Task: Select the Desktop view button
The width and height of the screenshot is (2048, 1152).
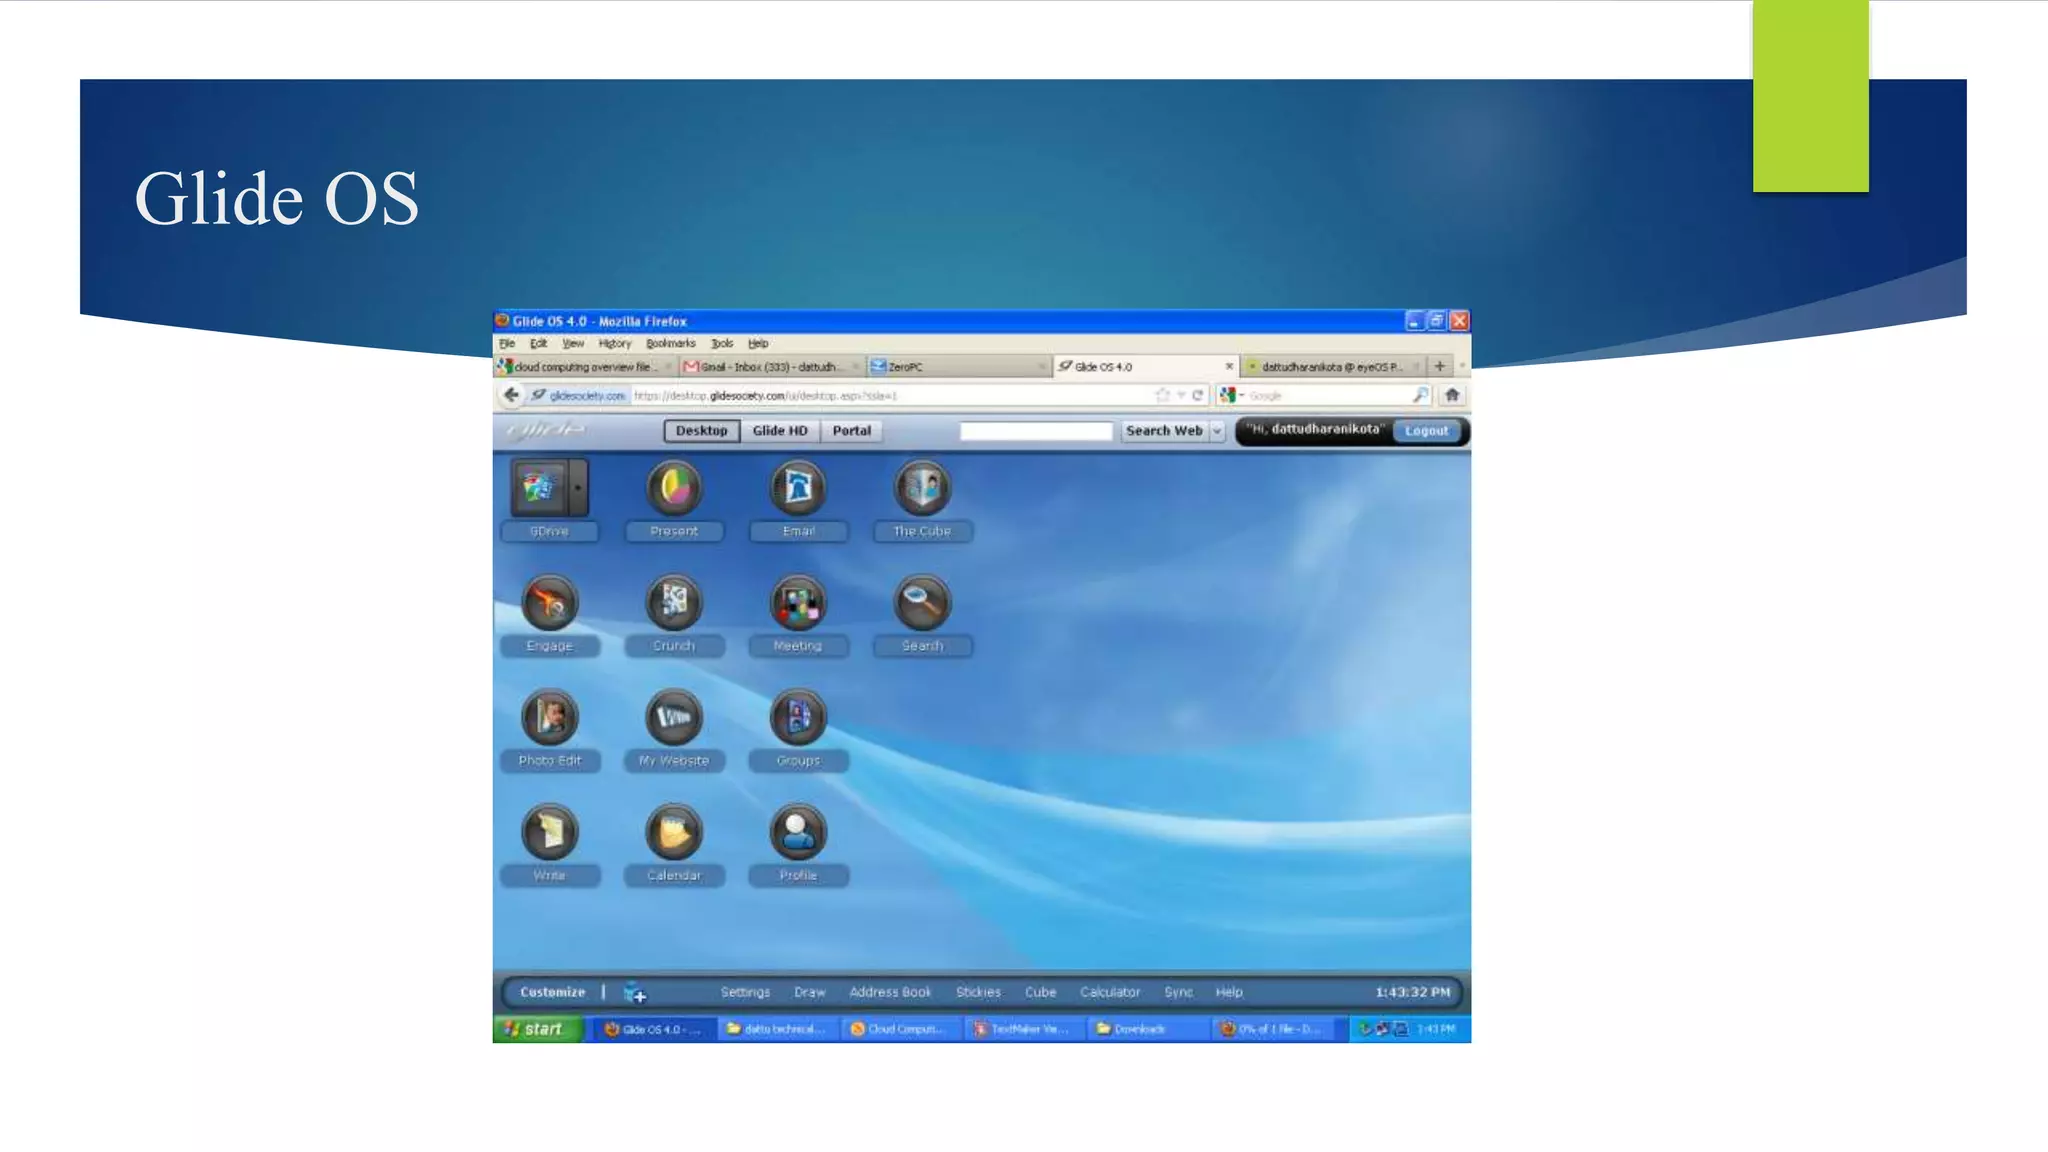Action: click(x=701, y=431)
